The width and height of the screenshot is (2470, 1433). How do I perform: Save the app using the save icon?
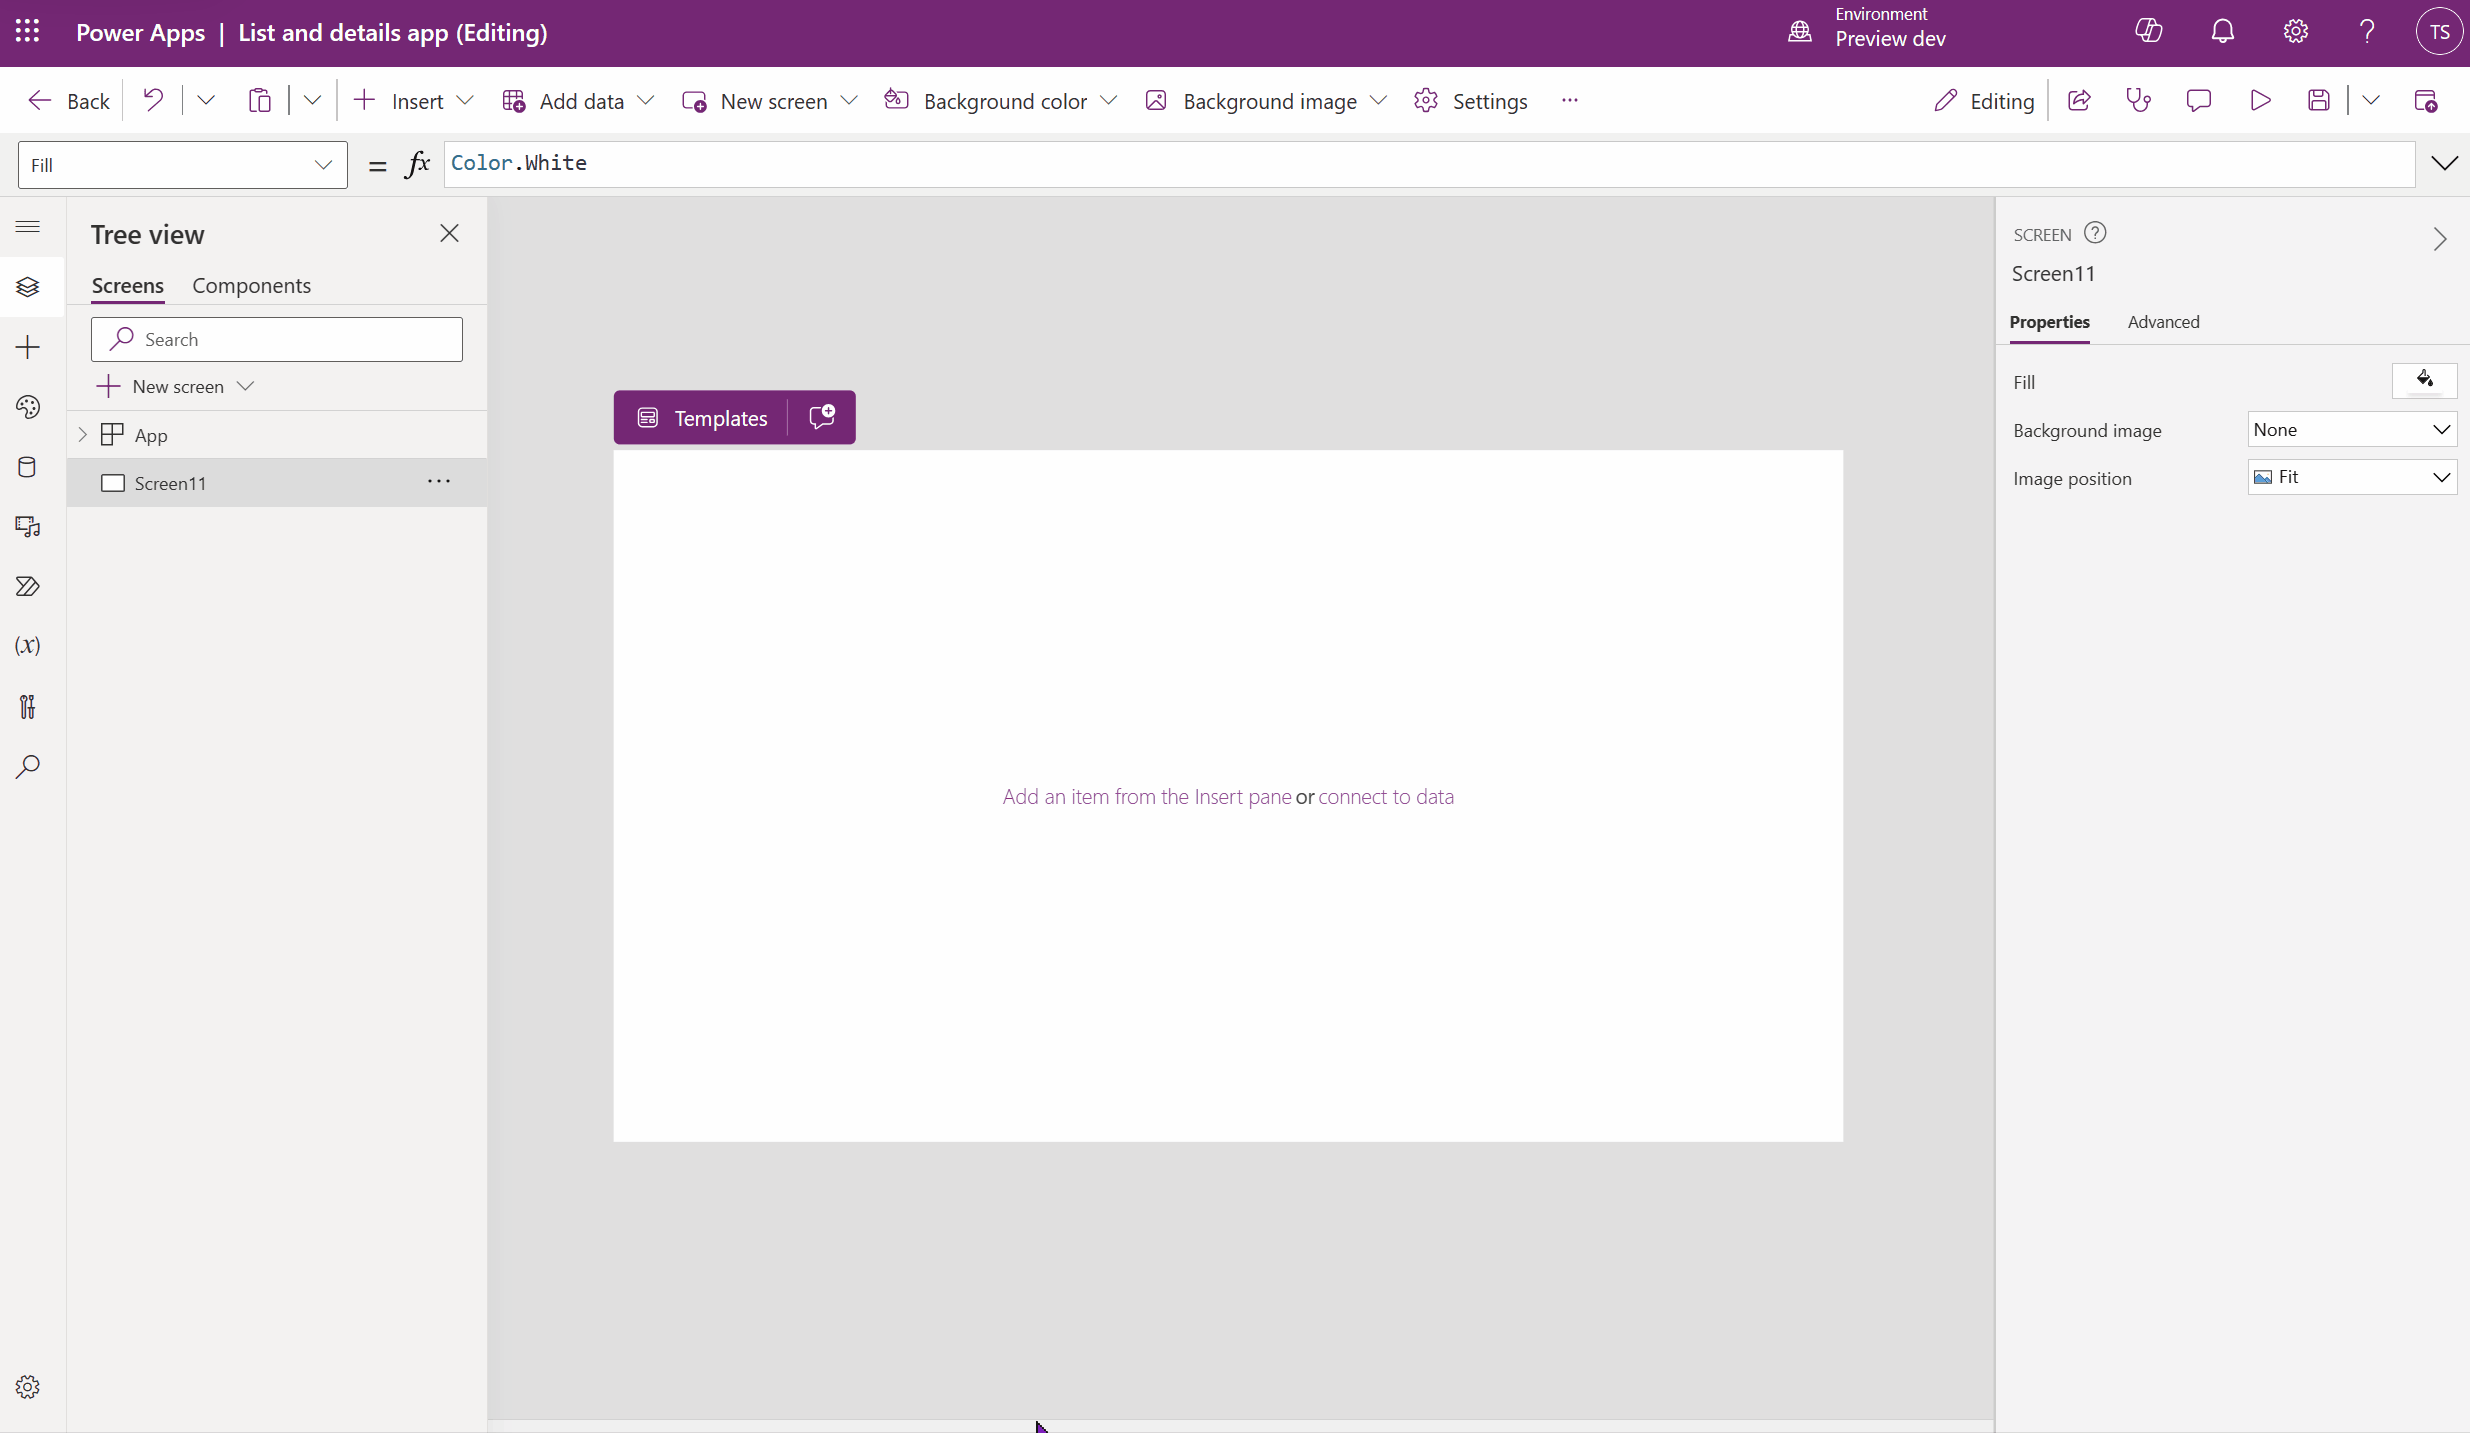(2318, 100)
